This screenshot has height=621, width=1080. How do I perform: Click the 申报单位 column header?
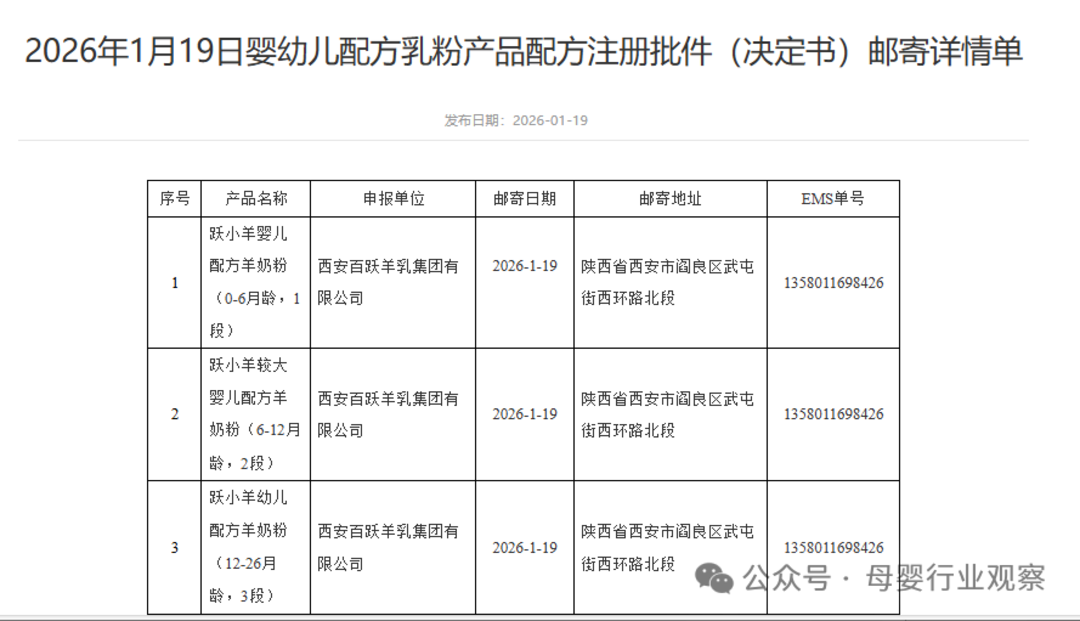(x=392, y=198)
